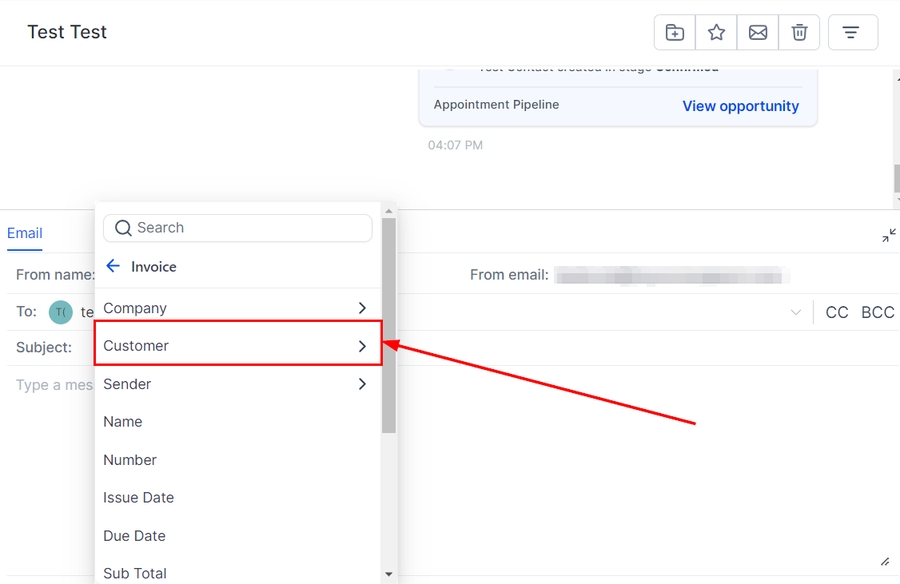Viewport: 900px width, 584px height.
Task: Star this conversation
Action: pos(716,33)
